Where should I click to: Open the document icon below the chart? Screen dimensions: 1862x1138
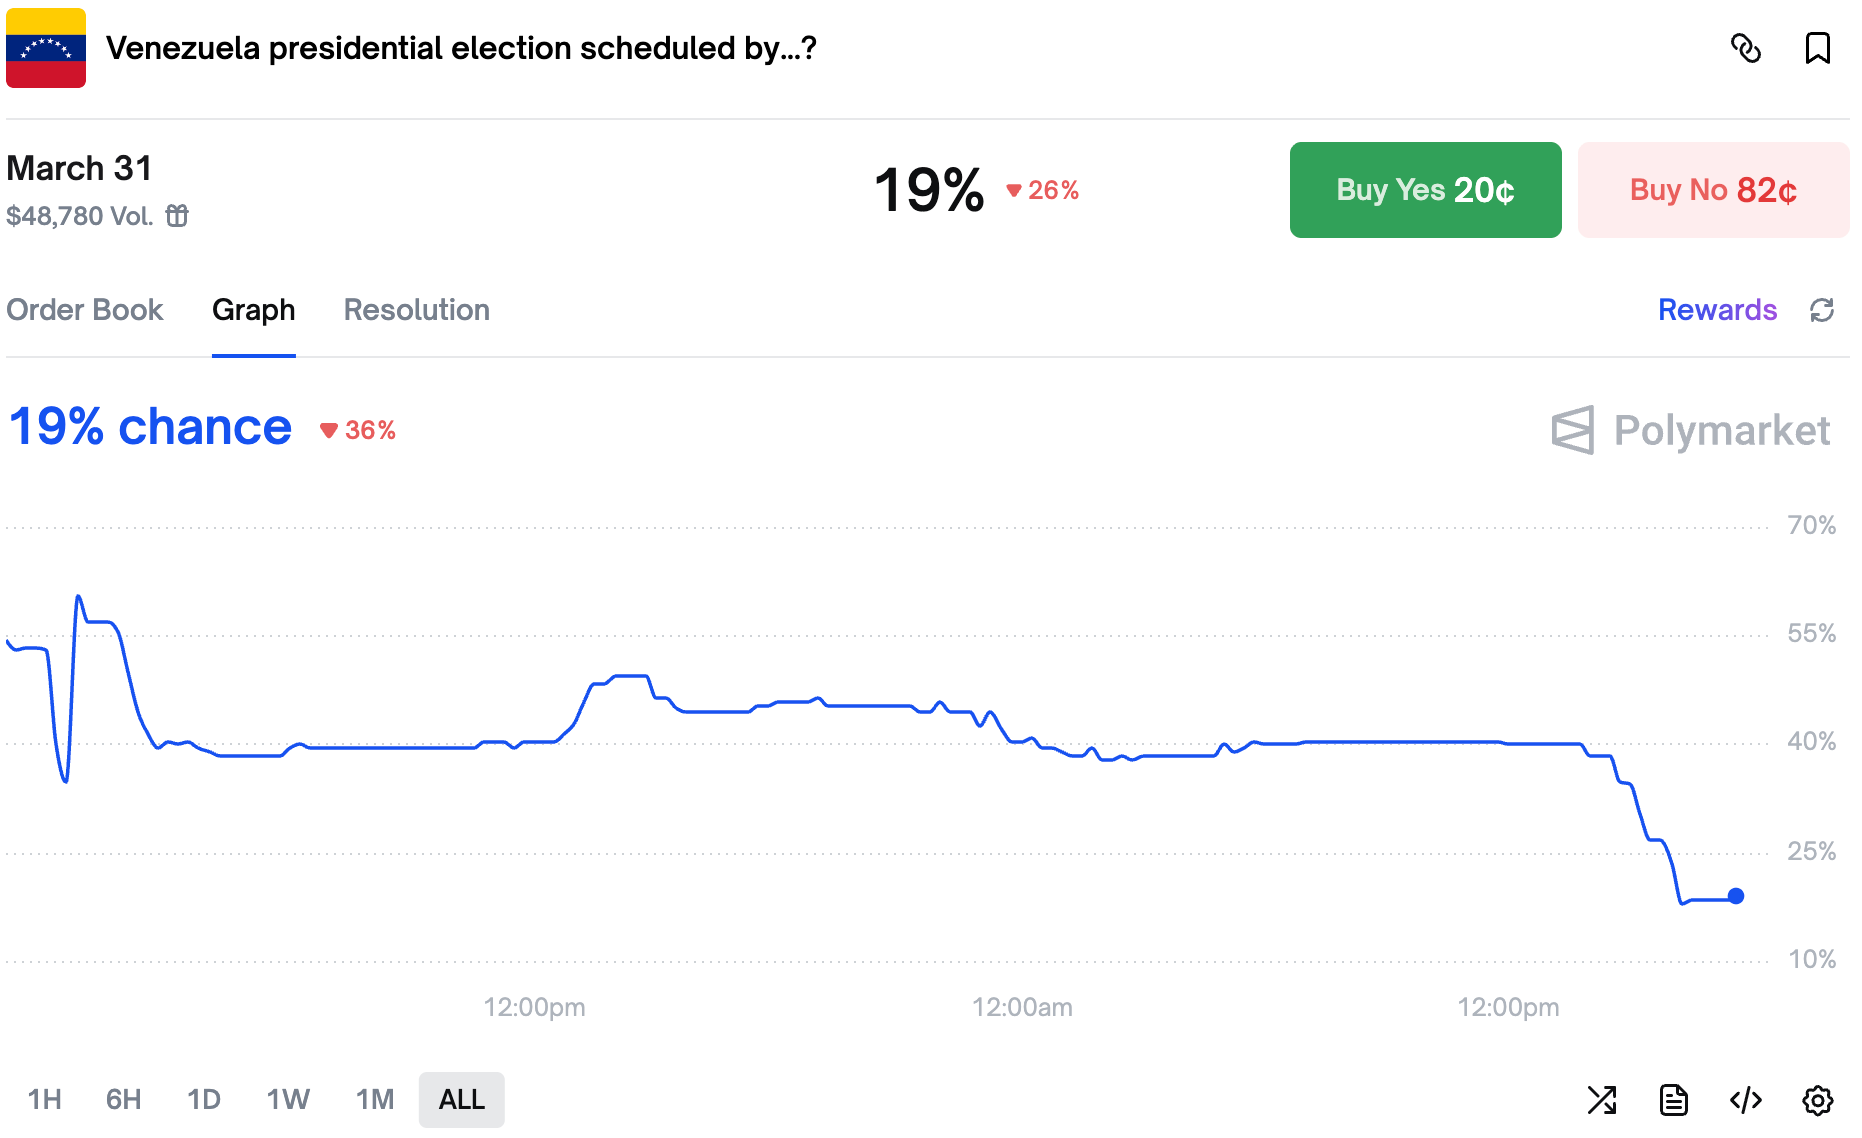1674,1100
